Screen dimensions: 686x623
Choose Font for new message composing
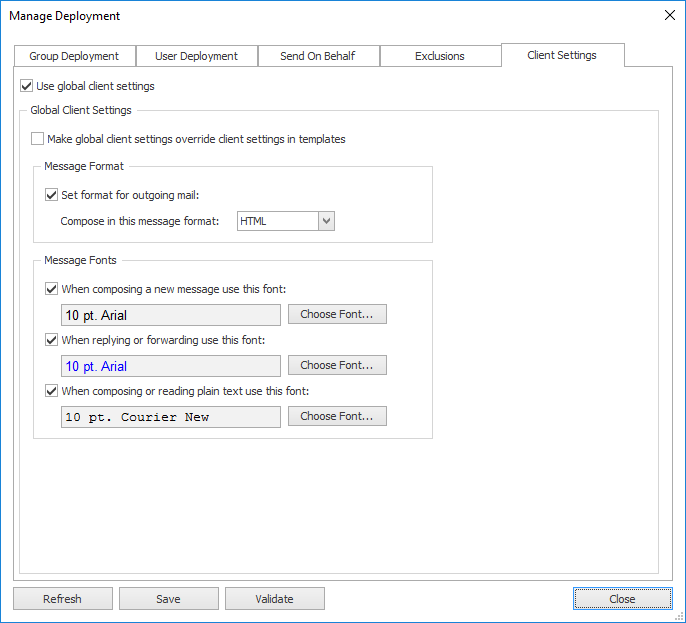tap(337, 314)
